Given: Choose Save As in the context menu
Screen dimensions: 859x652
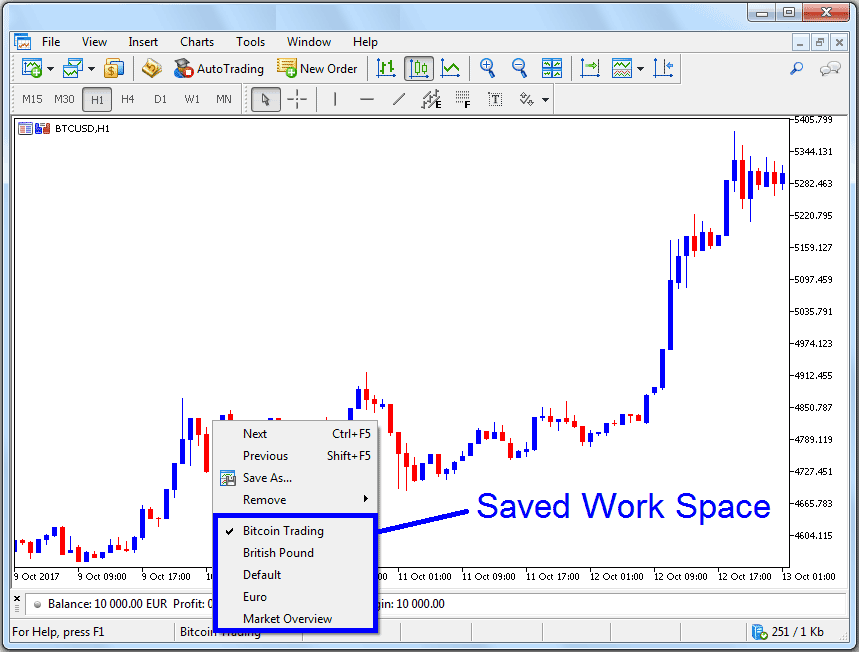Looking at the screenshot, I should 267,477.
